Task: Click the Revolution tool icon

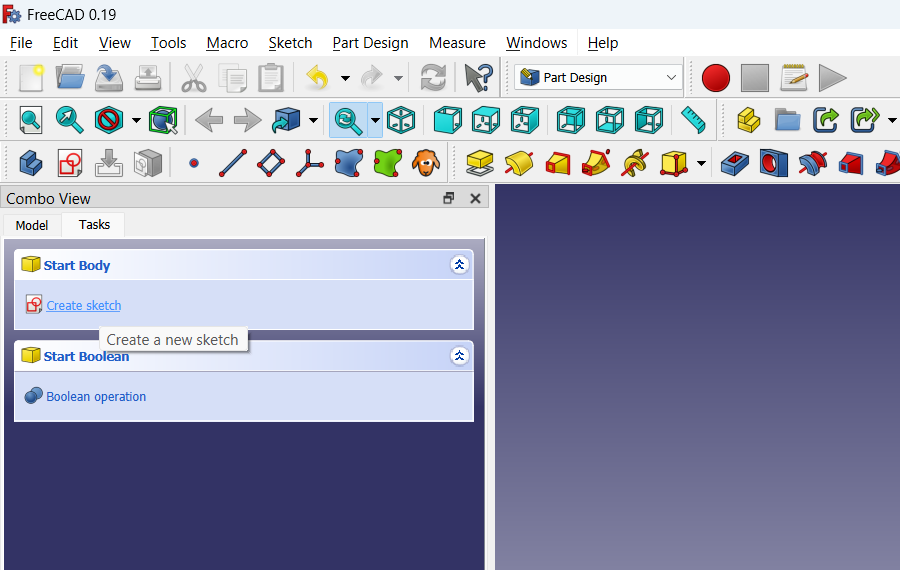Action: coord(519,163)
